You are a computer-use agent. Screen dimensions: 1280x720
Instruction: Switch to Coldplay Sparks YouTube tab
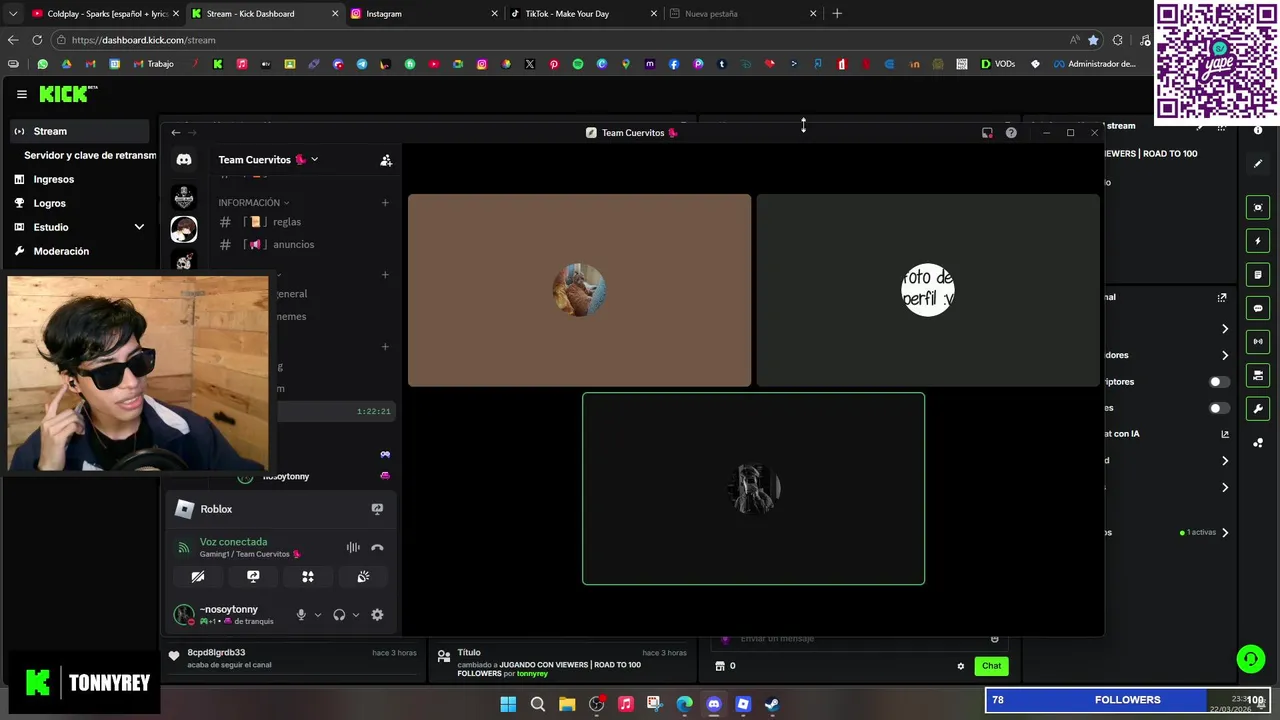(104, 14)
